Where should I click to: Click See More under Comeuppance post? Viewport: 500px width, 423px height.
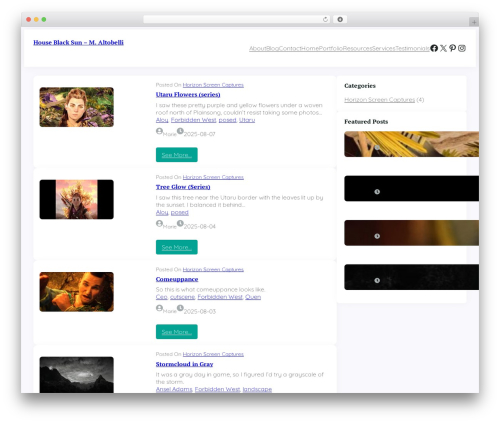pos(177,332)
